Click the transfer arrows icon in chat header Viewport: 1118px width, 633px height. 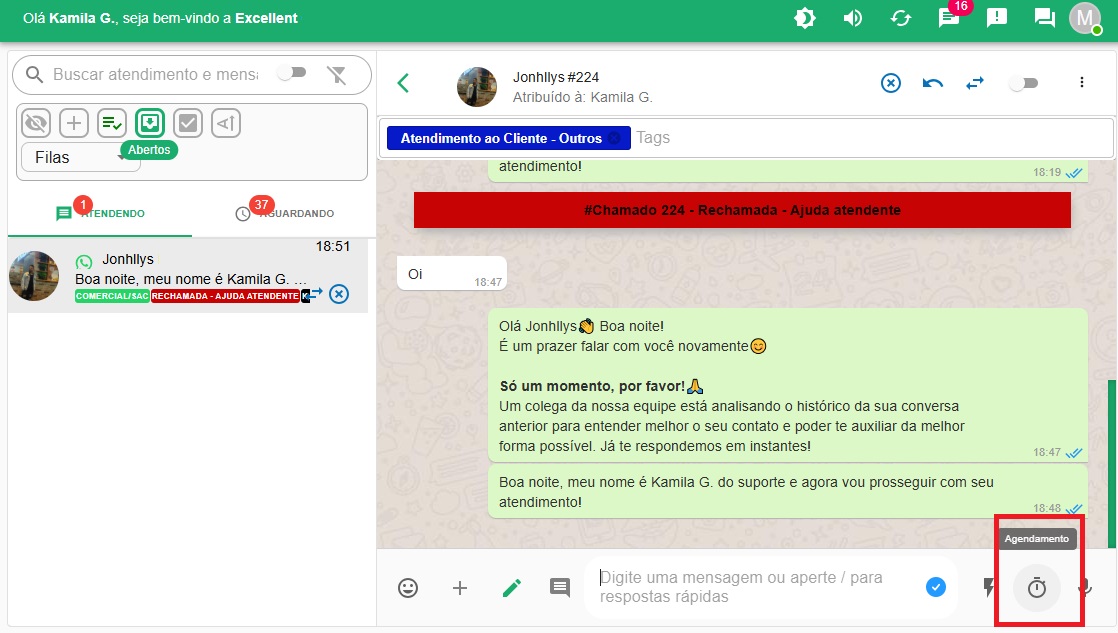(975, 83)
